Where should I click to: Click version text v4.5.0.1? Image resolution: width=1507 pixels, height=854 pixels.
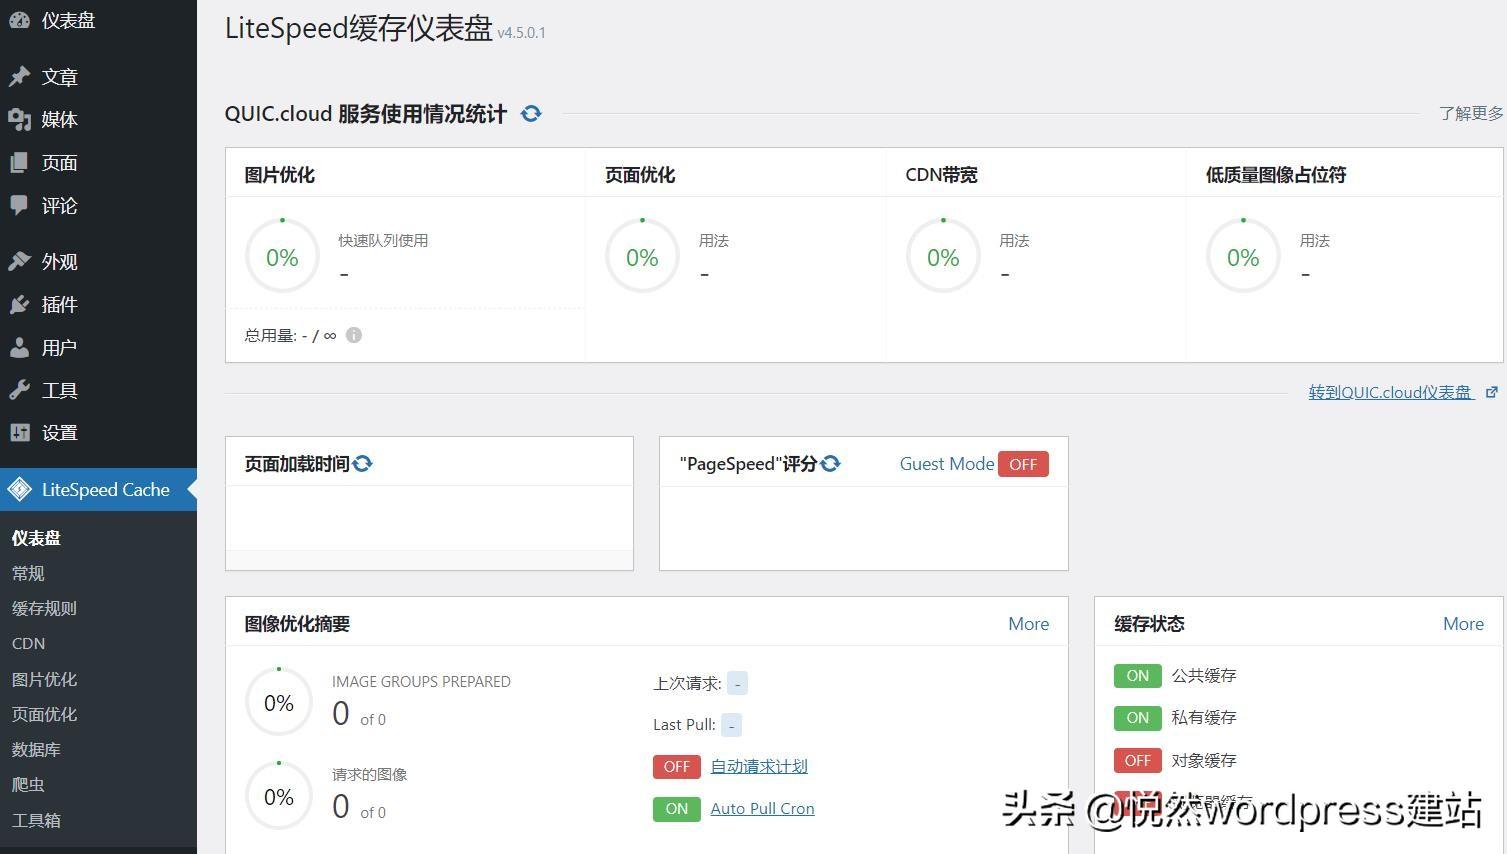pos(521,33)
